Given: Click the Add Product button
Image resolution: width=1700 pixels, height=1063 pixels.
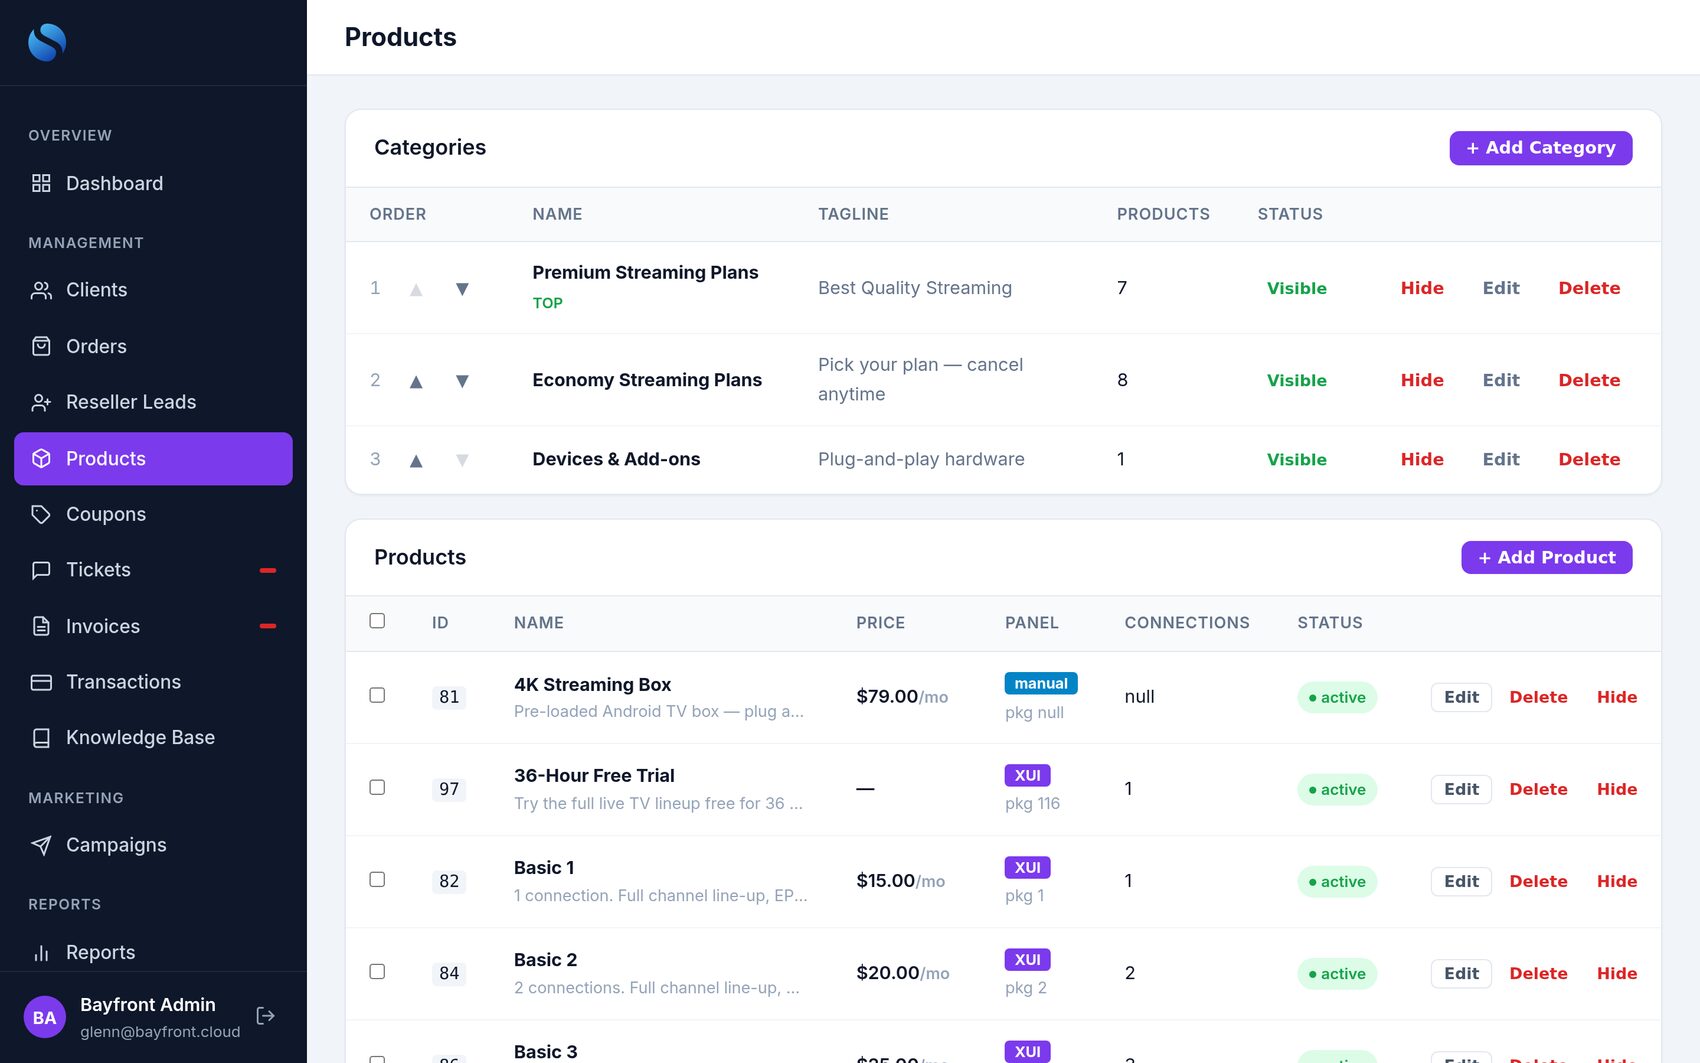Looking at the screenshot, I should (x=1547, y=558).
